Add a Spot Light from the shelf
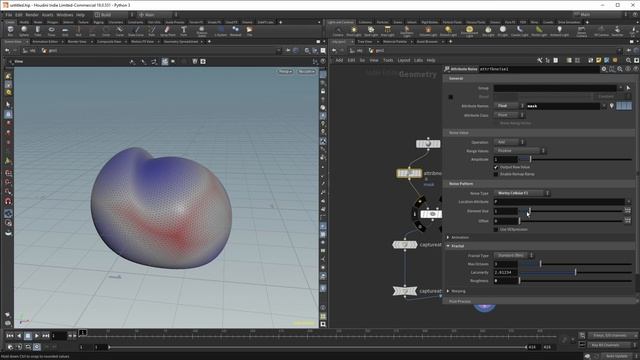This screenshot has height=360, width=640. 371,31
